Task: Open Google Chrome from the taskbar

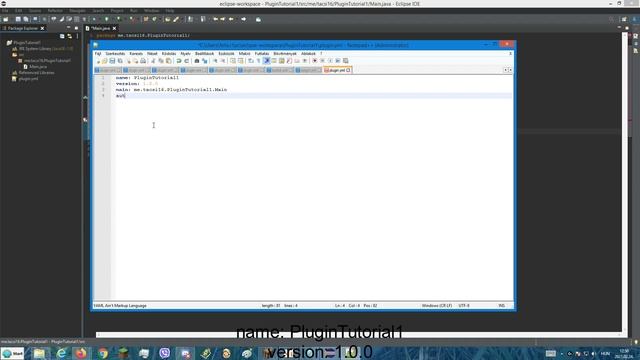Action: [x=103, y=353]
